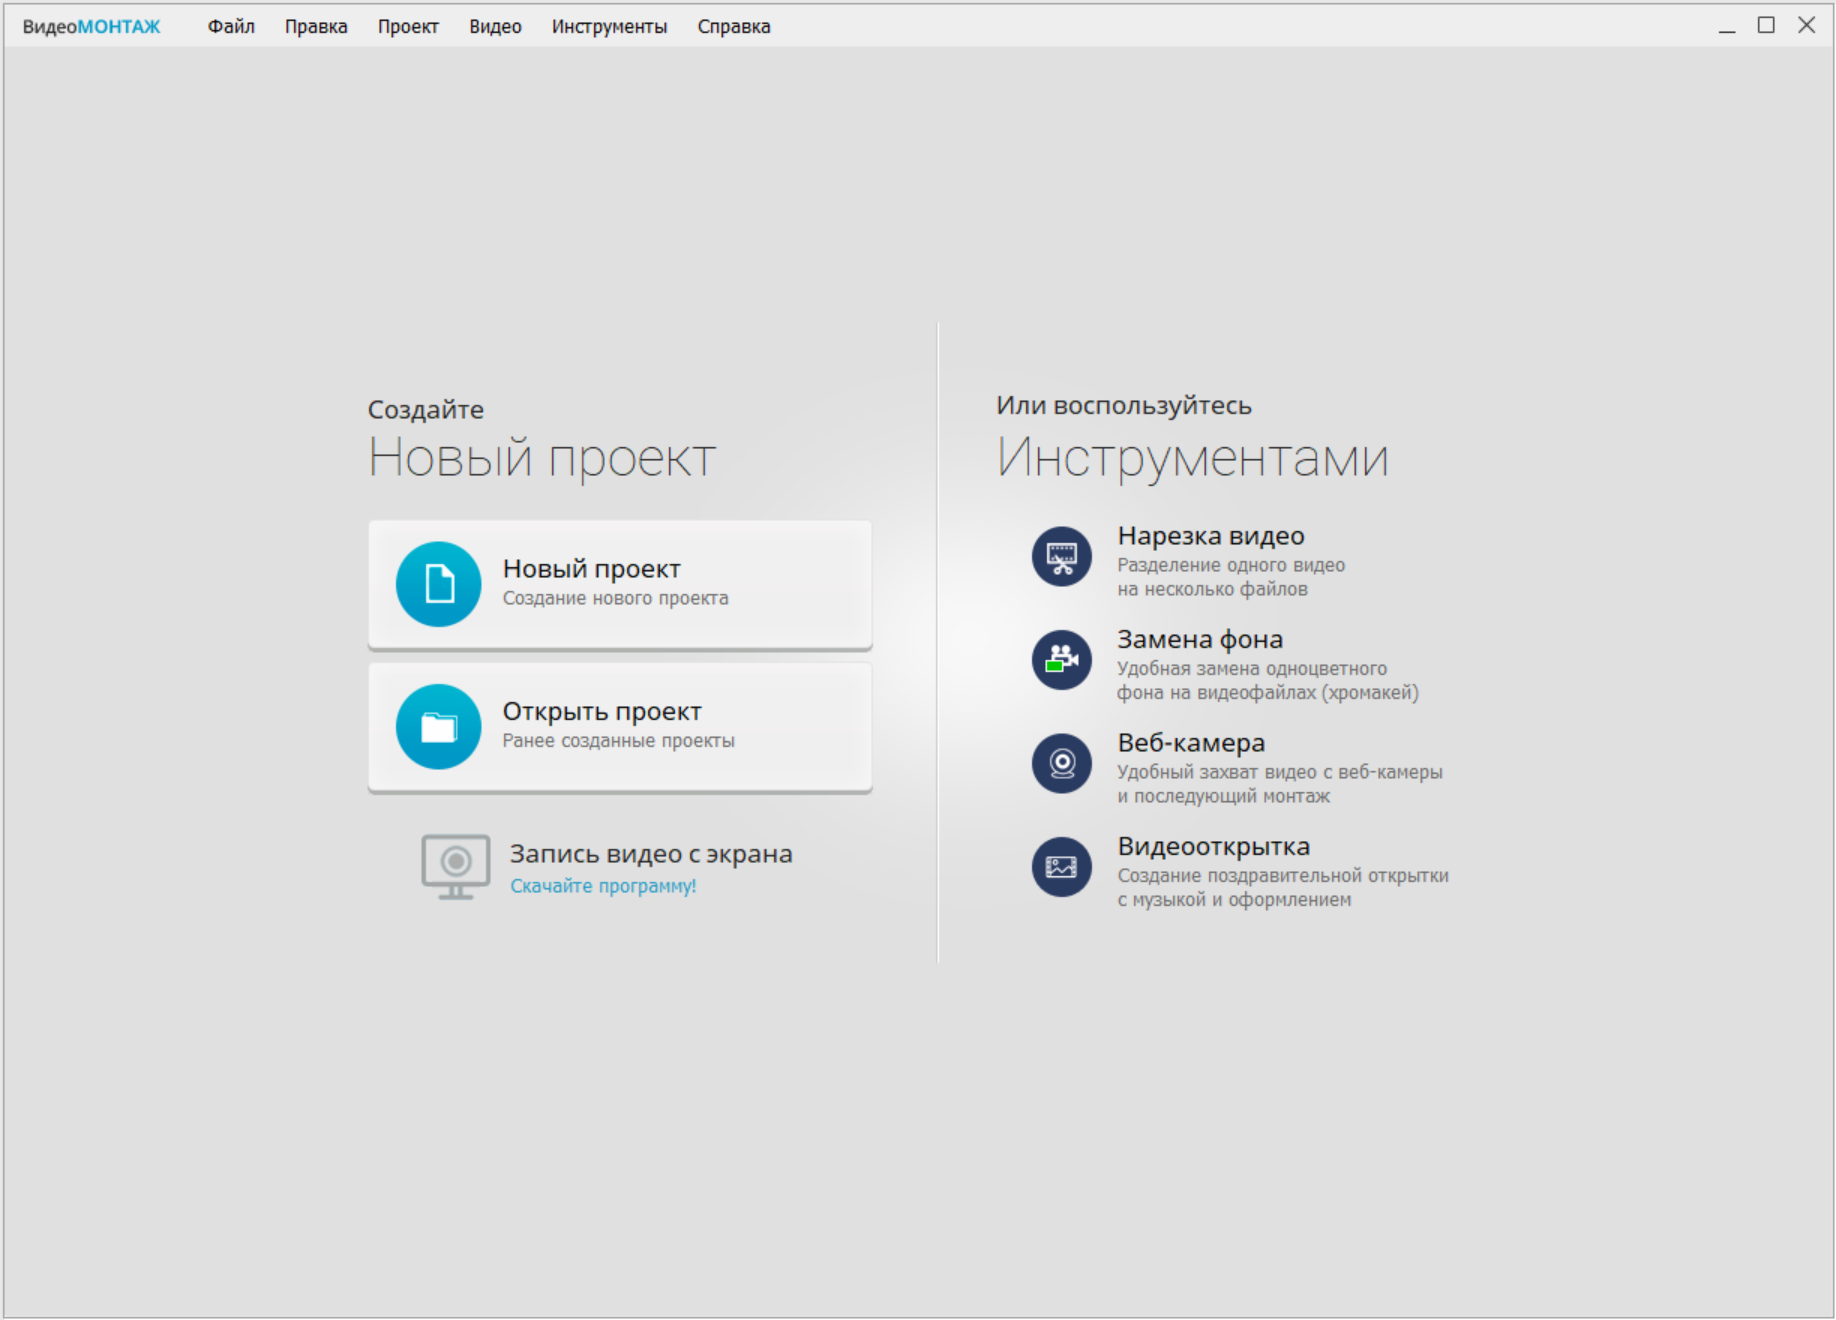Screen dimensions: 1836x1320
Task: Open the Справка menu
Action: 734,26
